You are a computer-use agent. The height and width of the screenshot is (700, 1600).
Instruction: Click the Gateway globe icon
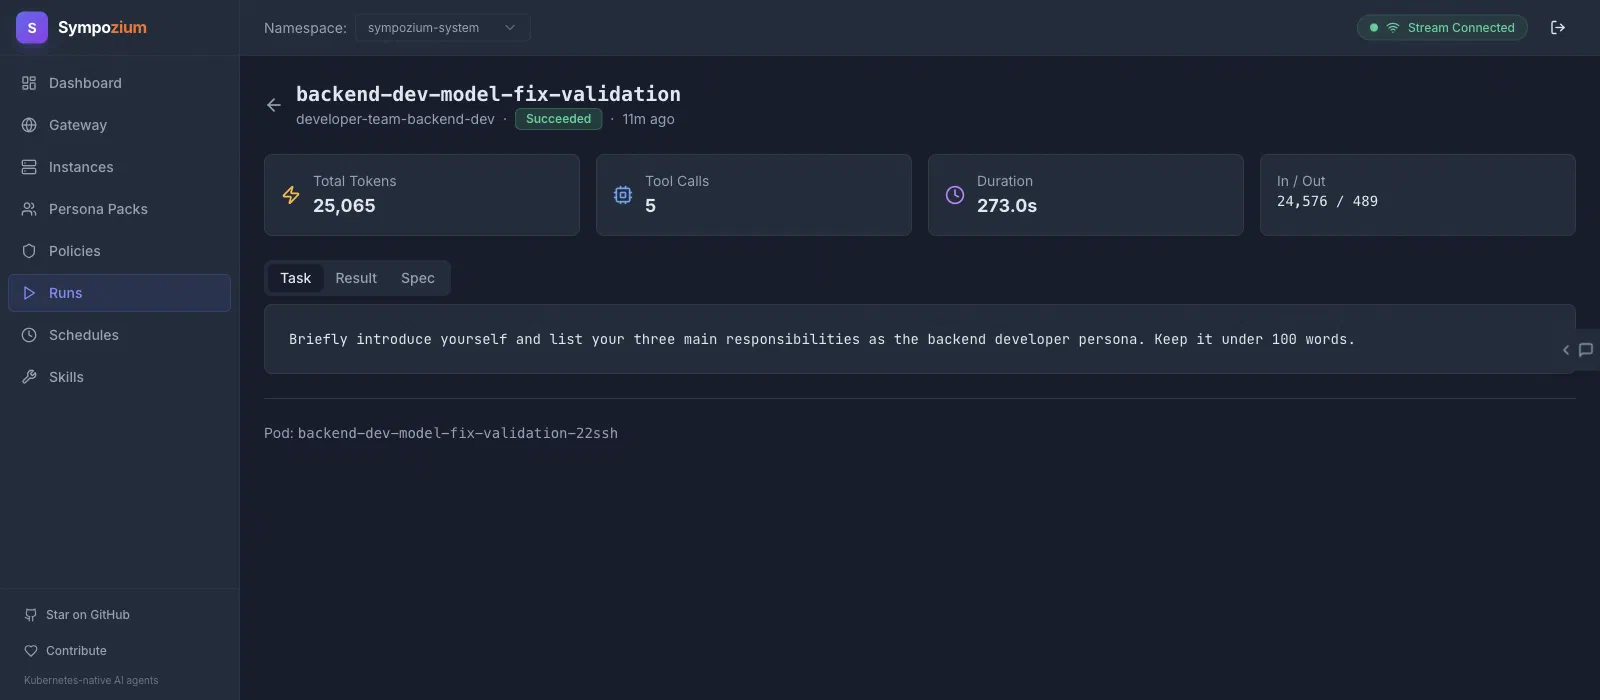tap(29, 125)
